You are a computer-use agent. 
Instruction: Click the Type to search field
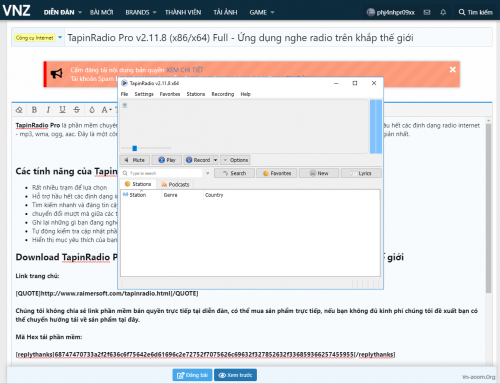pyautogui.click(x=162, y=173)
